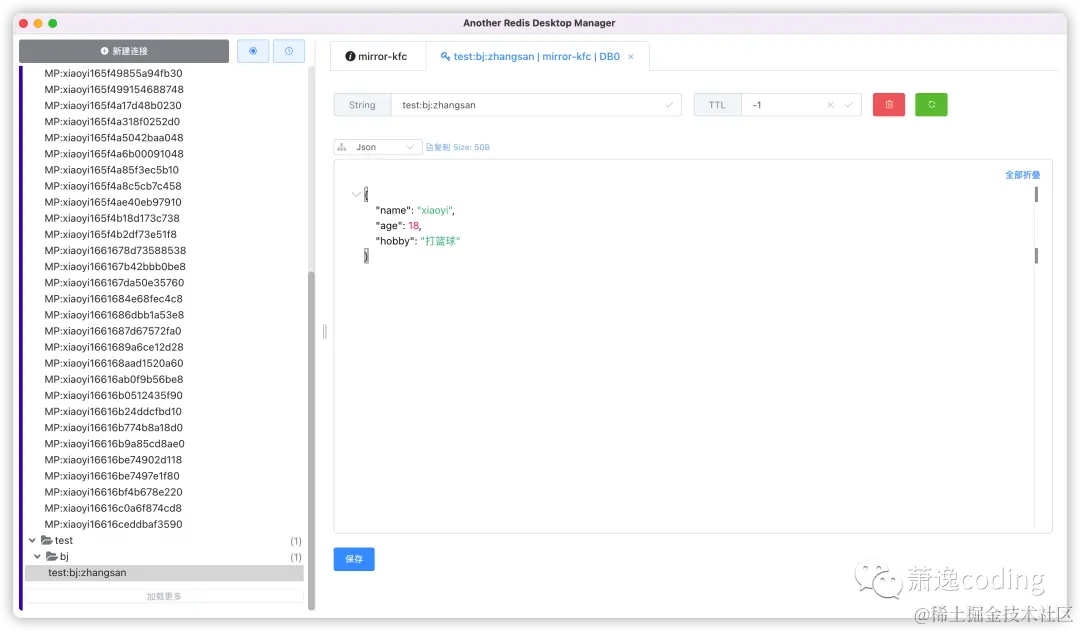Screen dimensions: 1080x631
Task: Click the key list vertical scrollbar
Action: (311, 441)
